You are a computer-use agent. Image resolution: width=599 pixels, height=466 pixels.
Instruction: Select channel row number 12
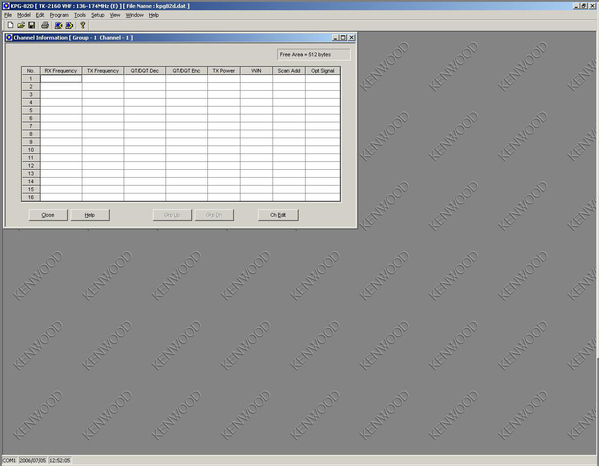[31, 166]
